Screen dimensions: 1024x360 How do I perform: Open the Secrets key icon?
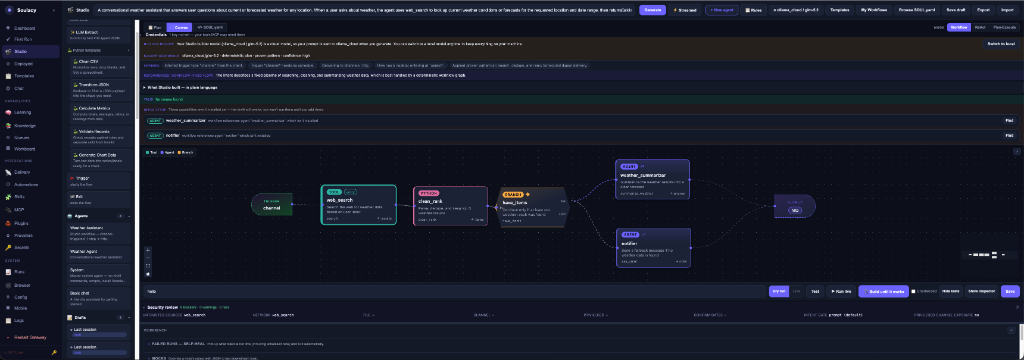tap(8, 248)
